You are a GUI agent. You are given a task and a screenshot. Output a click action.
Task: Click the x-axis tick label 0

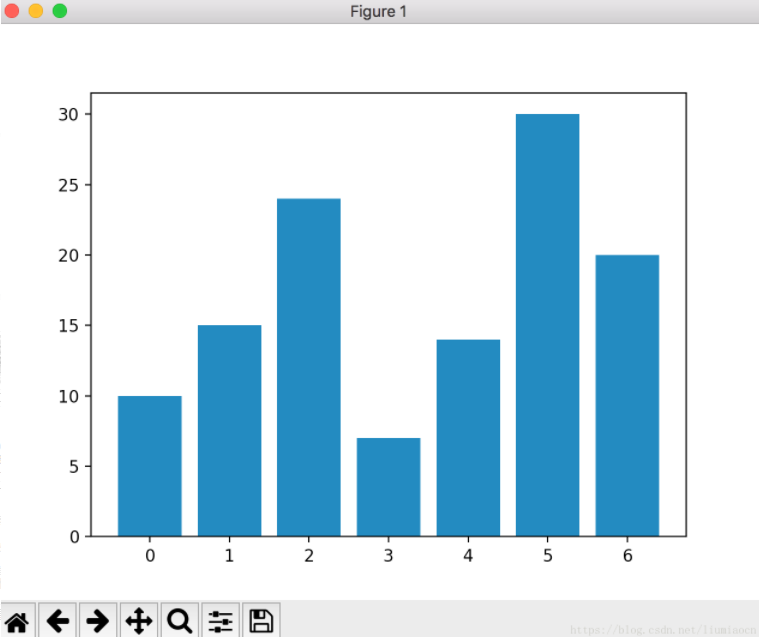(x=150, y=556)
